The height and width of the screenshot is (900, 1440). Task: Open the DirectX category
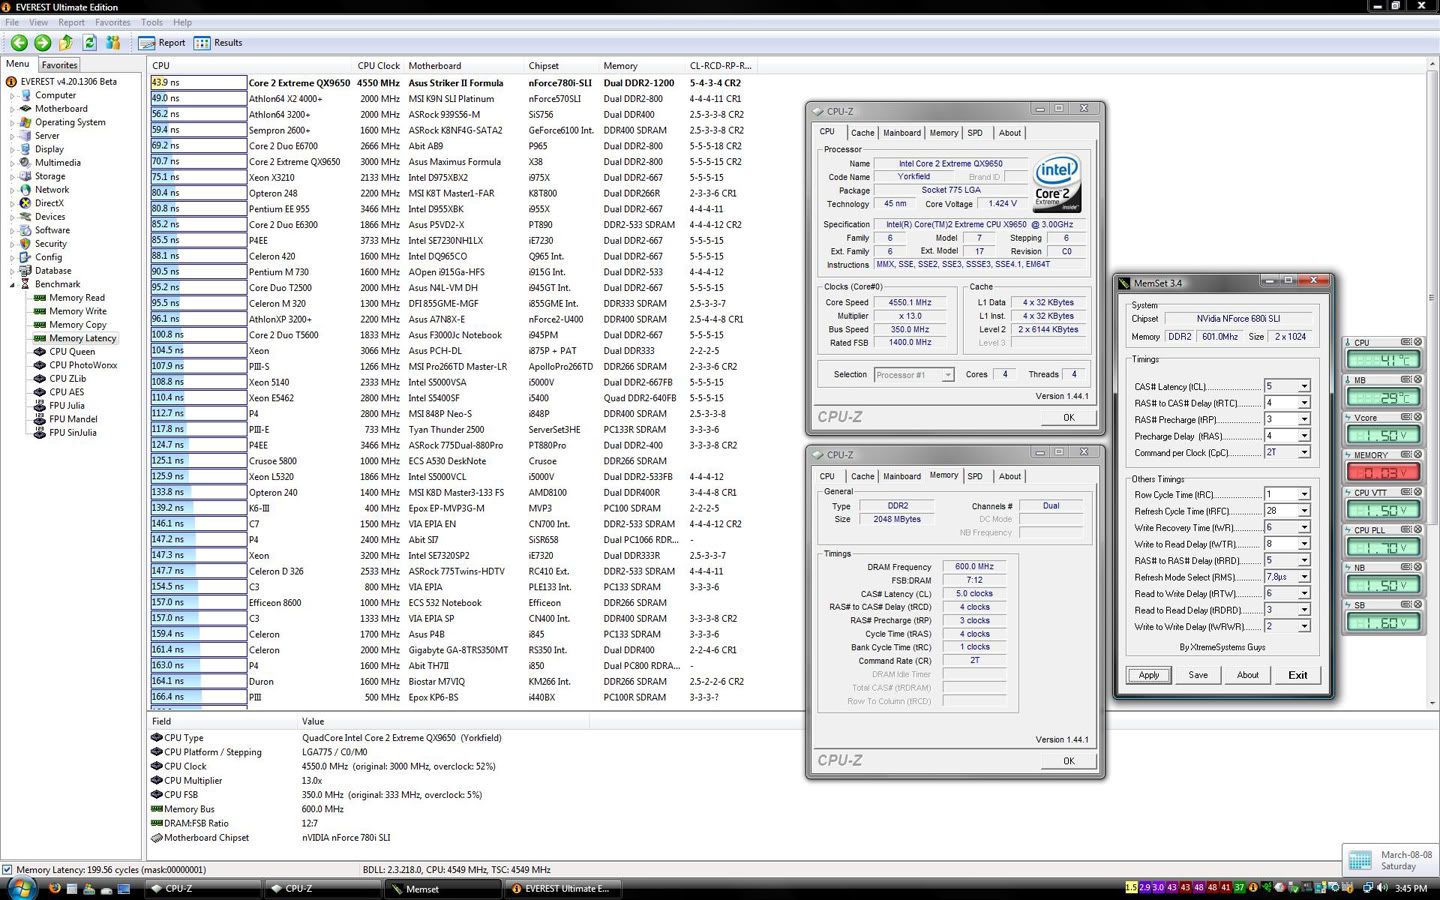[49, 203]
